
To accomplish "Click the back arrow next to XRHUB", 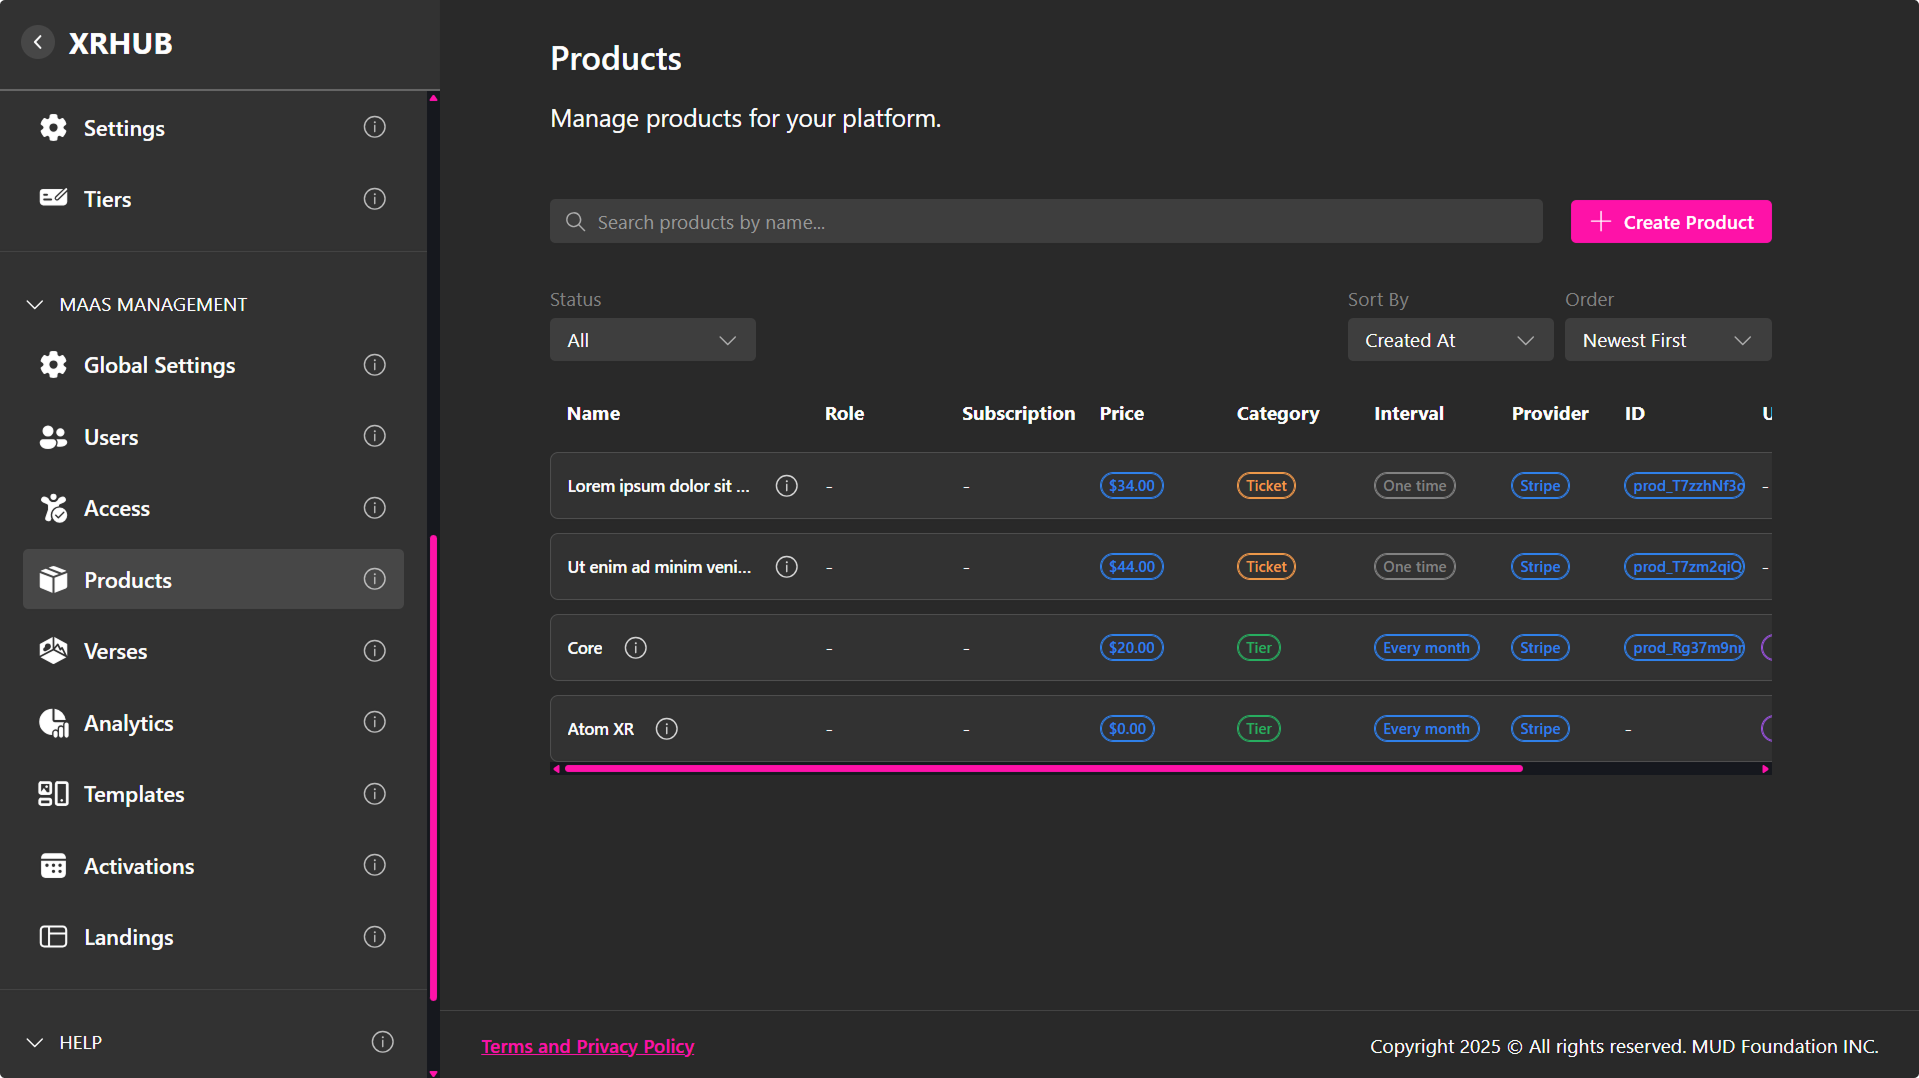I will 38,42.
